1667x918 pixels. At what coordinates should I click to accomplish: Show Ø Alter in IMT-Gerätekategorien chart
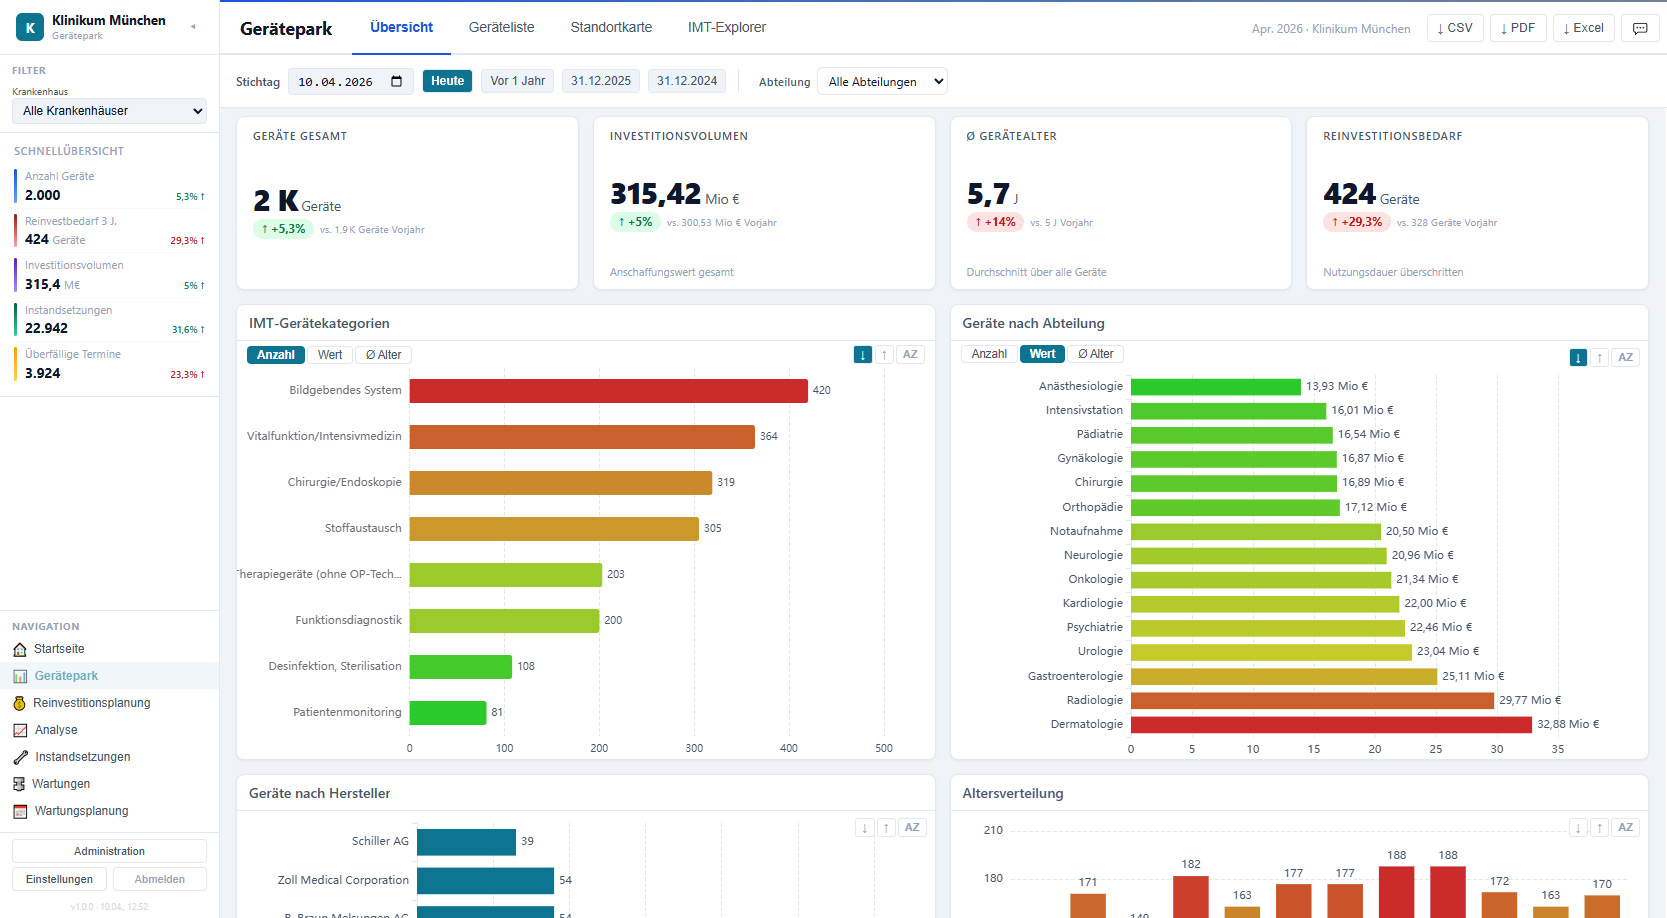pos(384,355)
